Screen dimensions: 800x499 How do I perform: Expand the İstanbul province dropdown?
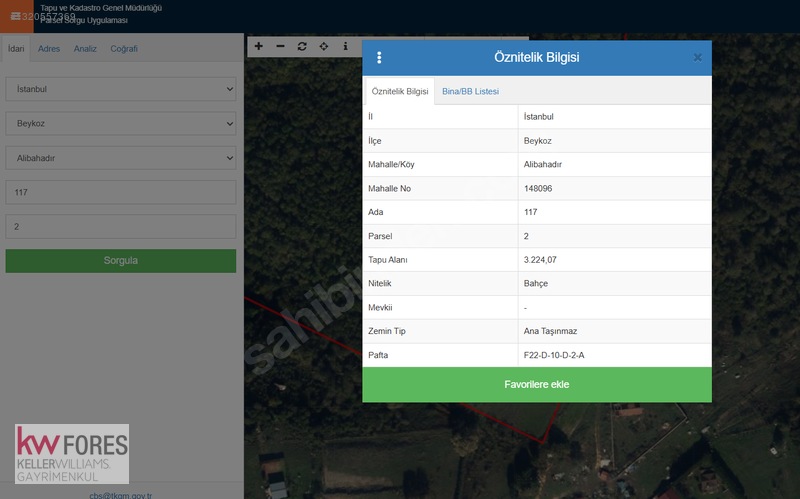pos(121,89)
